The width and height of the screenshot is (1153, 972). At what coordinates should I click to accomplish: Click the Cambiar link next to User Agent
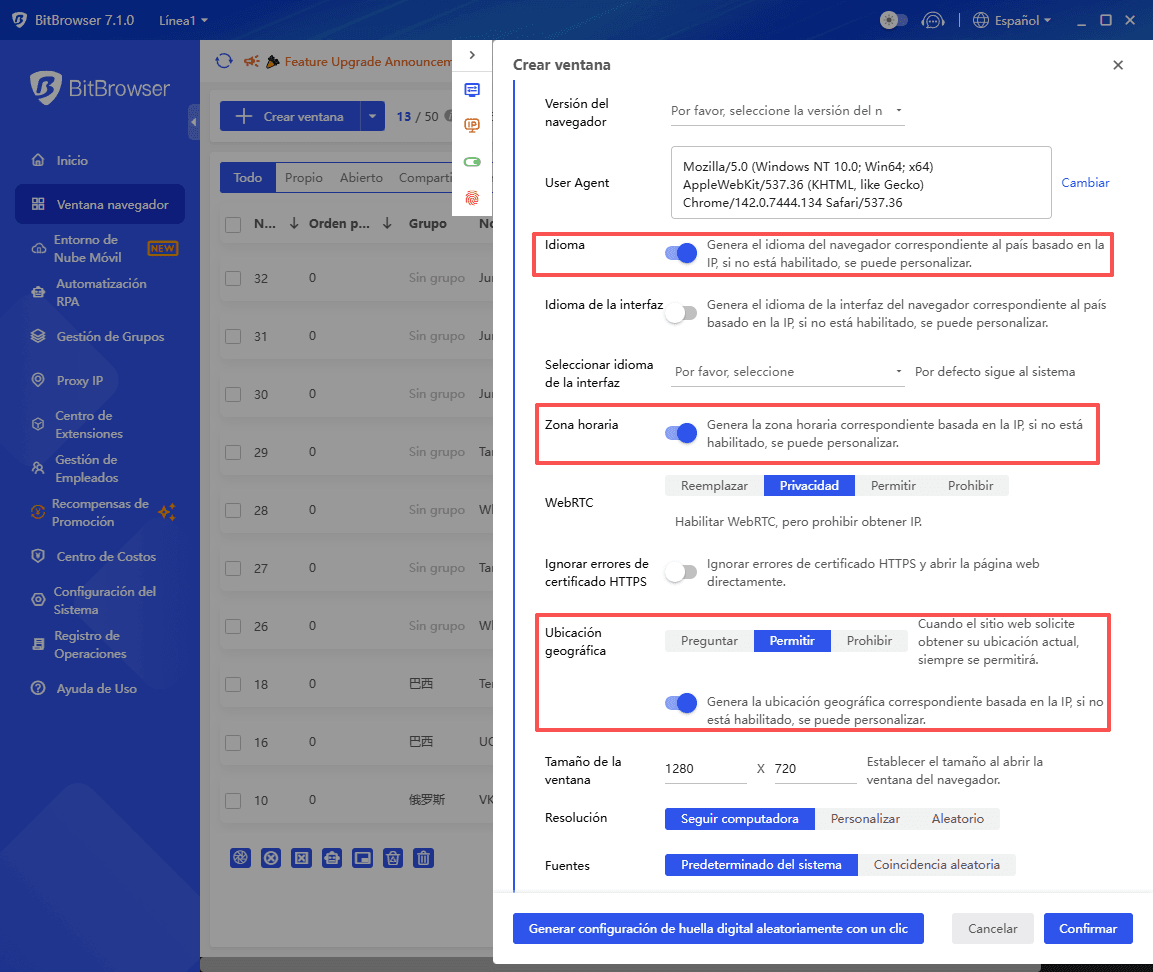pyautogui.click(x=1085, y=183)
